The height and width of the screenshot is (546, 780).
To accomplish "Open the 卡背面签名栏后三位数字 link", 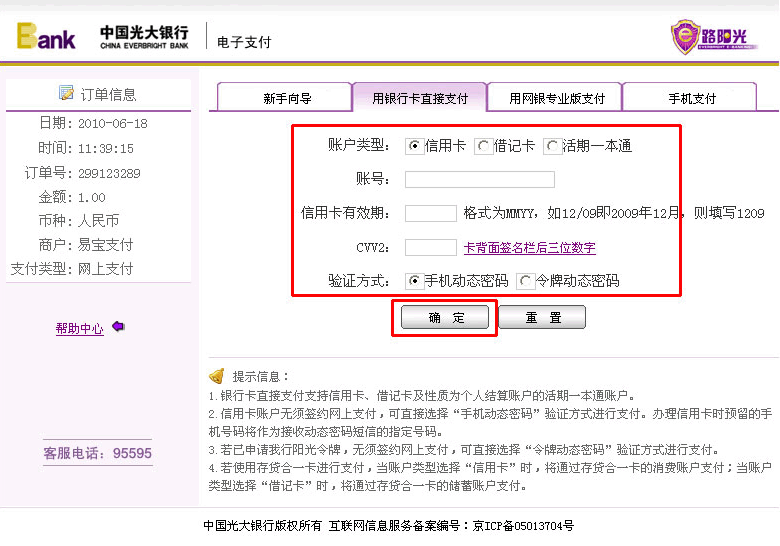I will [530, 247].
